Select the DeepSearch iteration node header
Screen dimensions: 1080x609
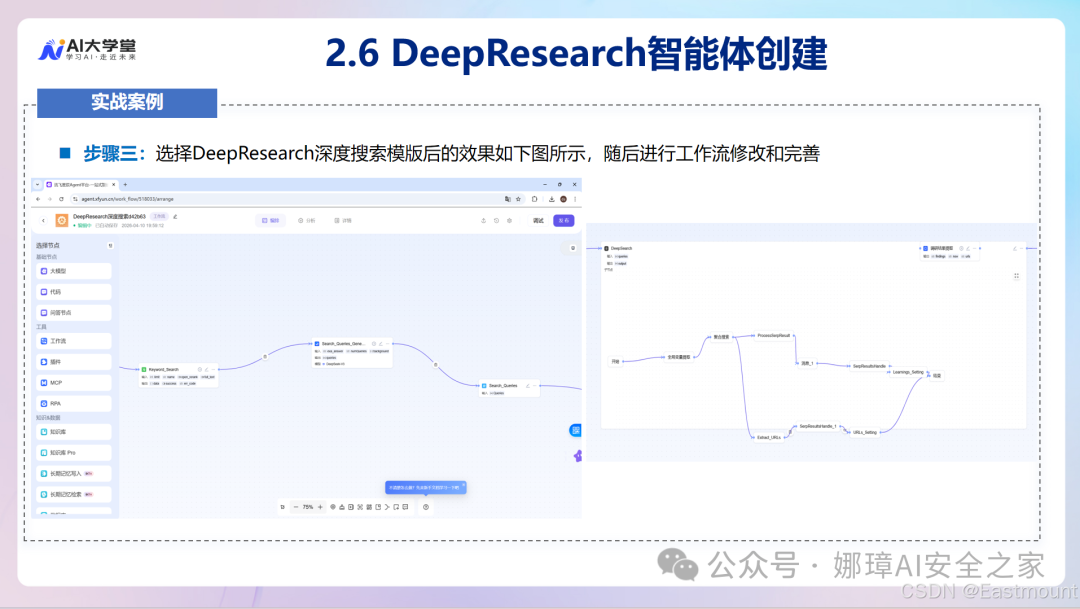pyautogui.click(x=619, y=248)
